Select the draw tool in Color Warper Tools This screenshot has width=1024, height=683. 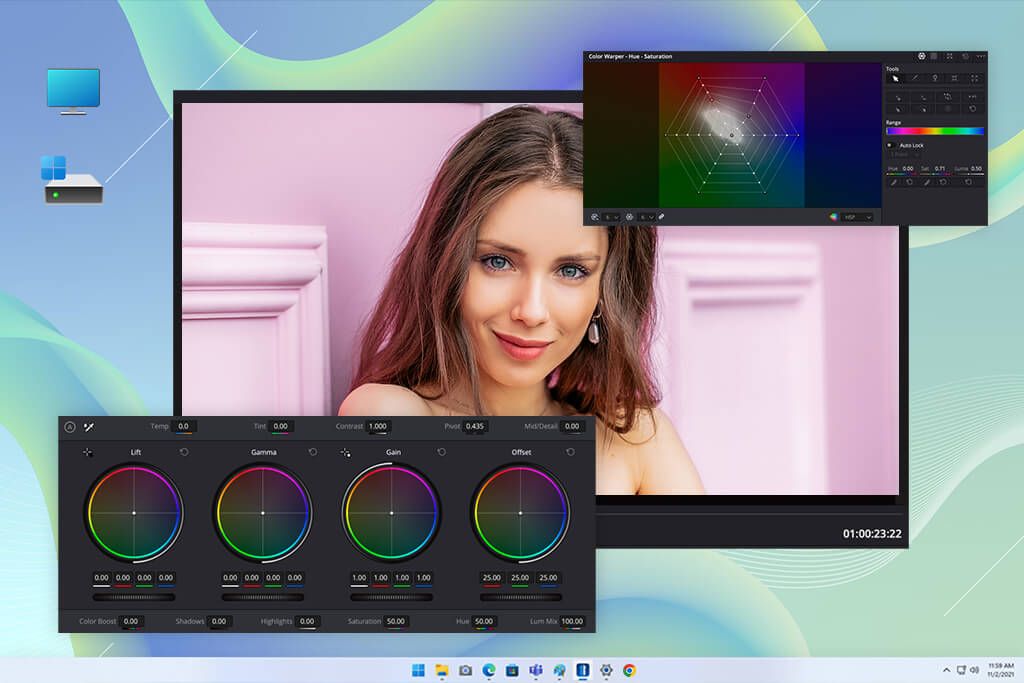point(916,77)
